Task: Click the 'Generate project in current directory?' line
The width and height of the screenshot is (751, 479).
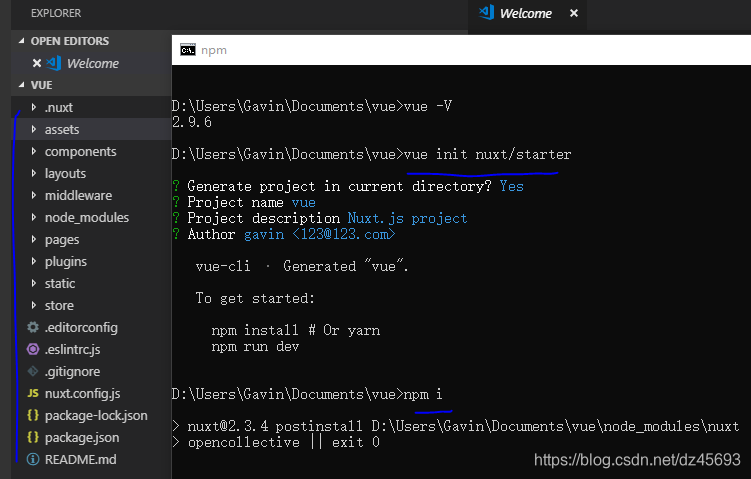Action: point(348,186)
